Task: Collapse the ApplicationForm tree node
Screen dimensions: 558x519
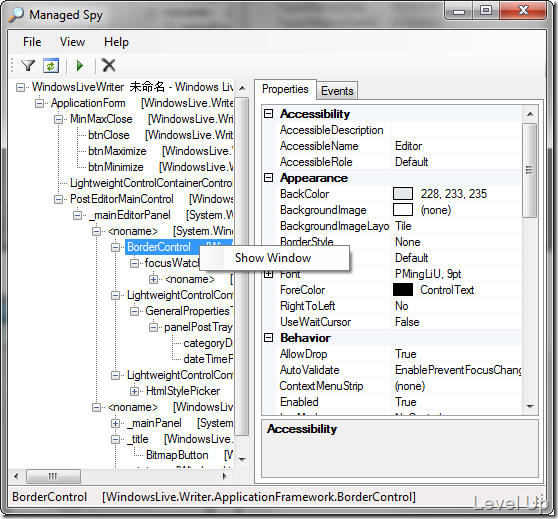Action: pyautogui.click(x=40, y=103)
